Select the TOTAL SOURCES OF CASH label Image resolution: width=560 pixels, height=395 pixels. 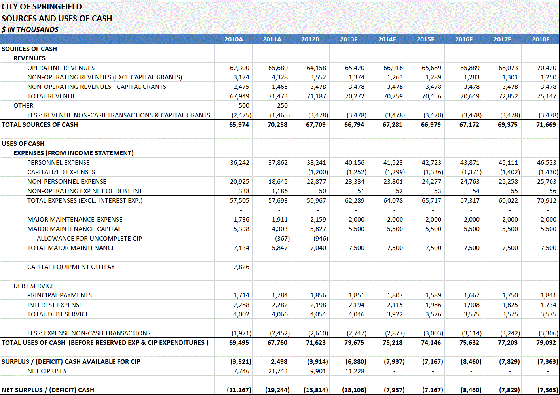tap(40, 125)
